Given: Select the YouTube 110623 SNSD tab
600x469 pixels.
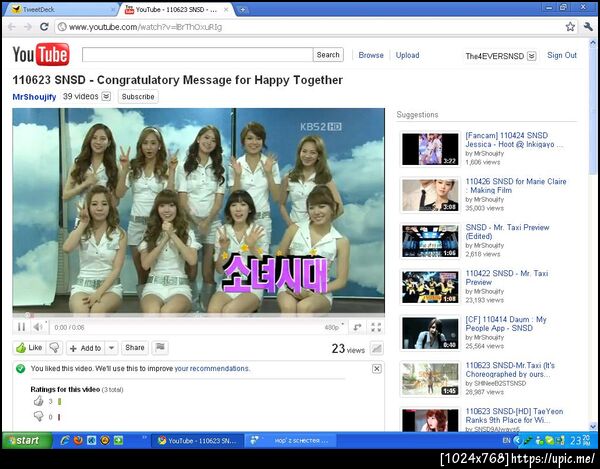Looking at the screenshot, I should [x=176, y=10].
